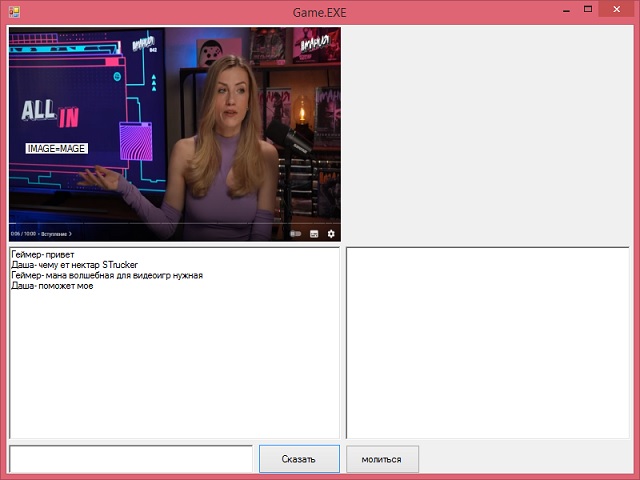640x480 pixels.
Task: Click the Вступление chapter label in the video
Action: (x=56, y=234)
